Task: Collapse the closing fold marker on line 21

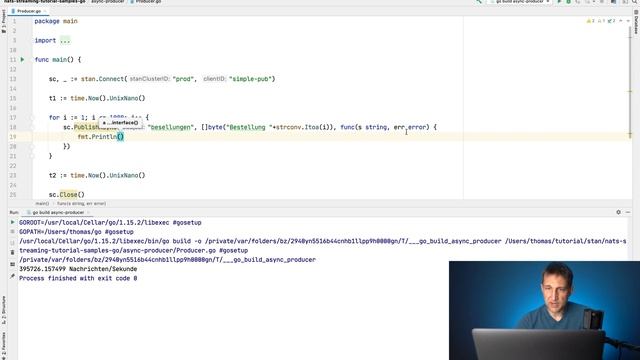Action: click(31, 156)
